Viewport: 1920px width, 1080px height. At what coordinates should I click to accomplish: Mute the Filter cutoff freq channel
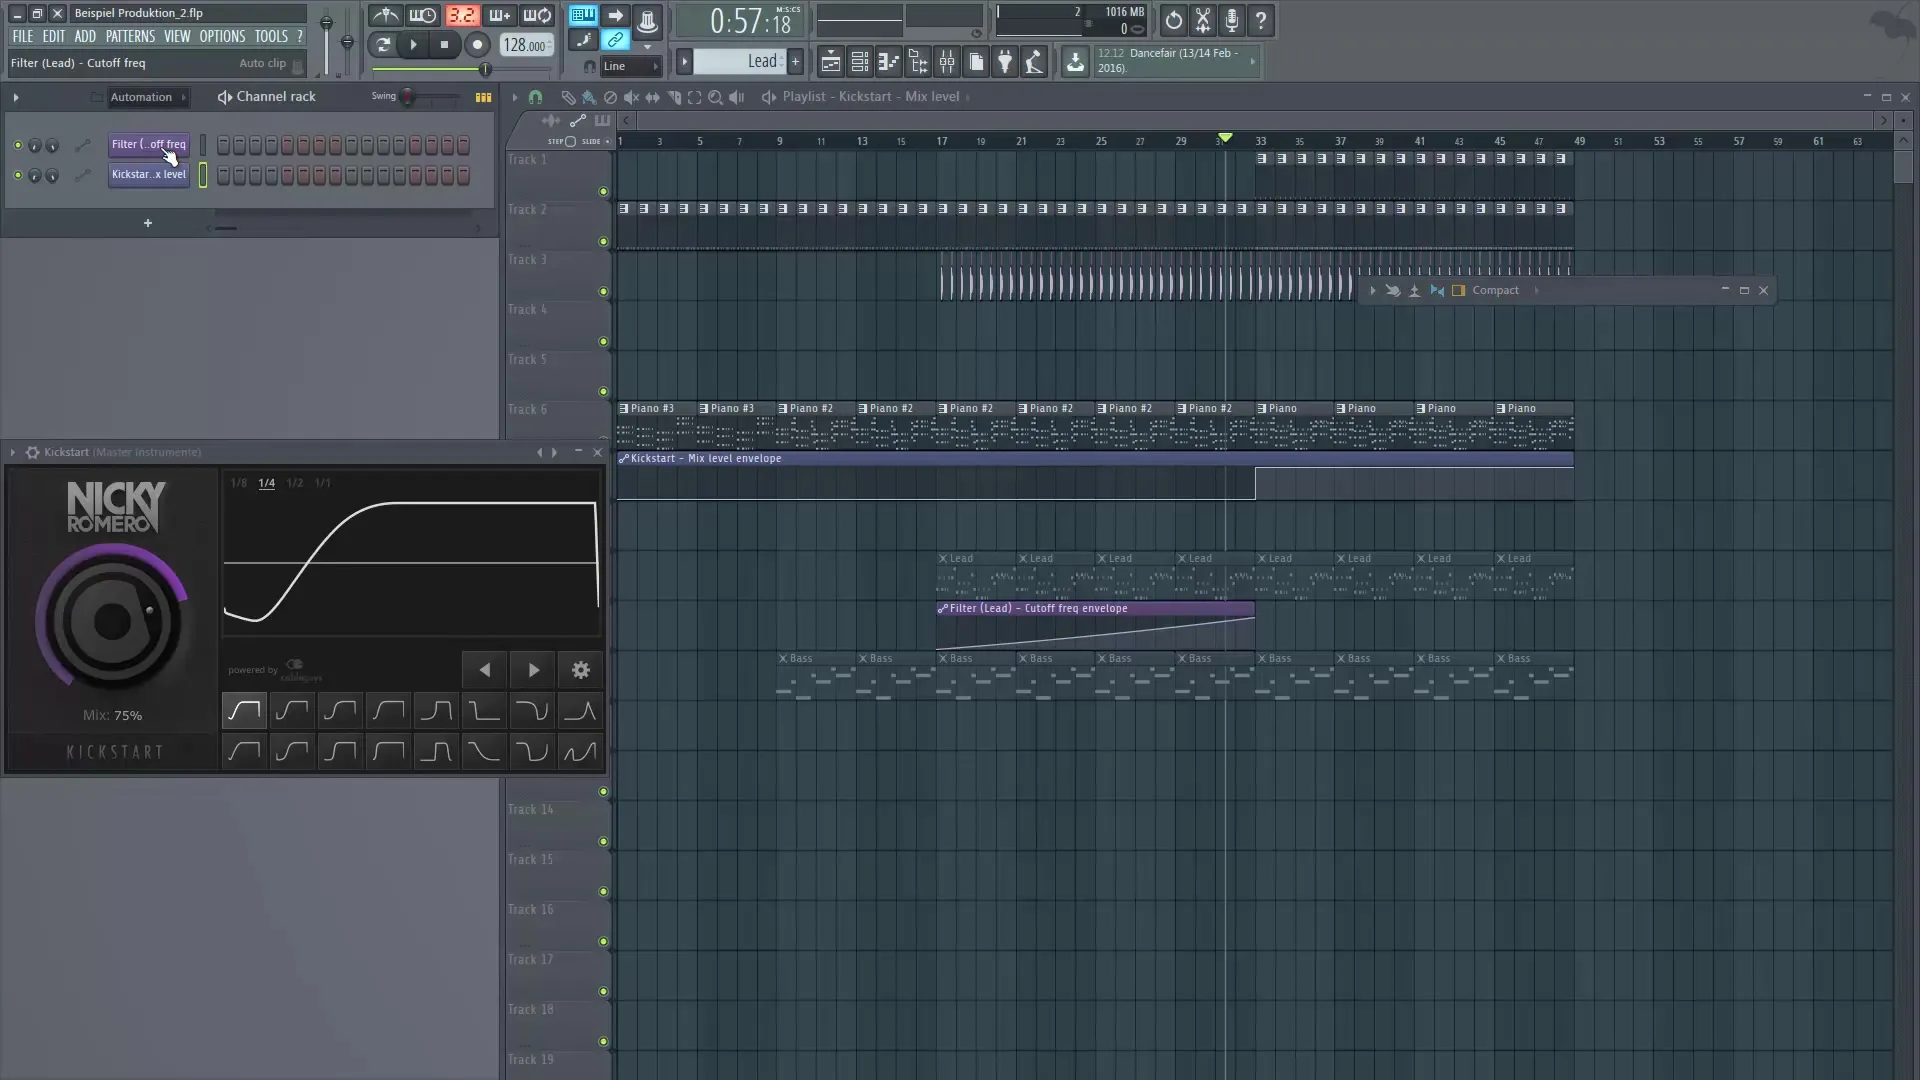[x=17, y=145]
